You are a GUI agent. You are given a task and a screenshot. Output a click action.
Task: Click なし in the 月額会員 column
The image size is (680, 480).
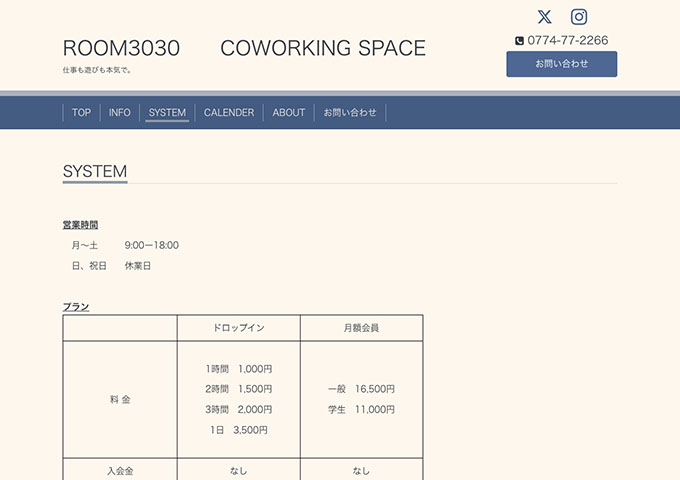pyautogui.click(x=361, y=471)
